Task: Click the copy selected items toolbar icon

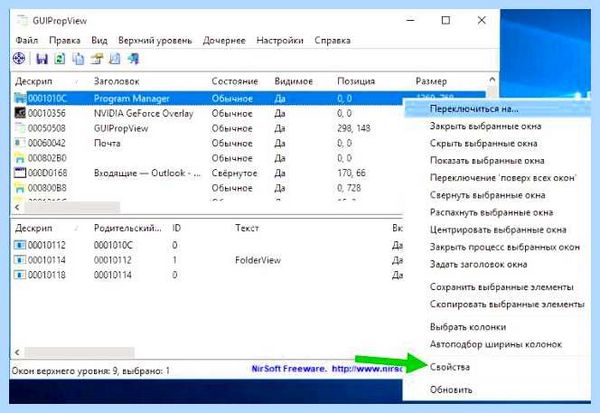Action: click(78, 59)
